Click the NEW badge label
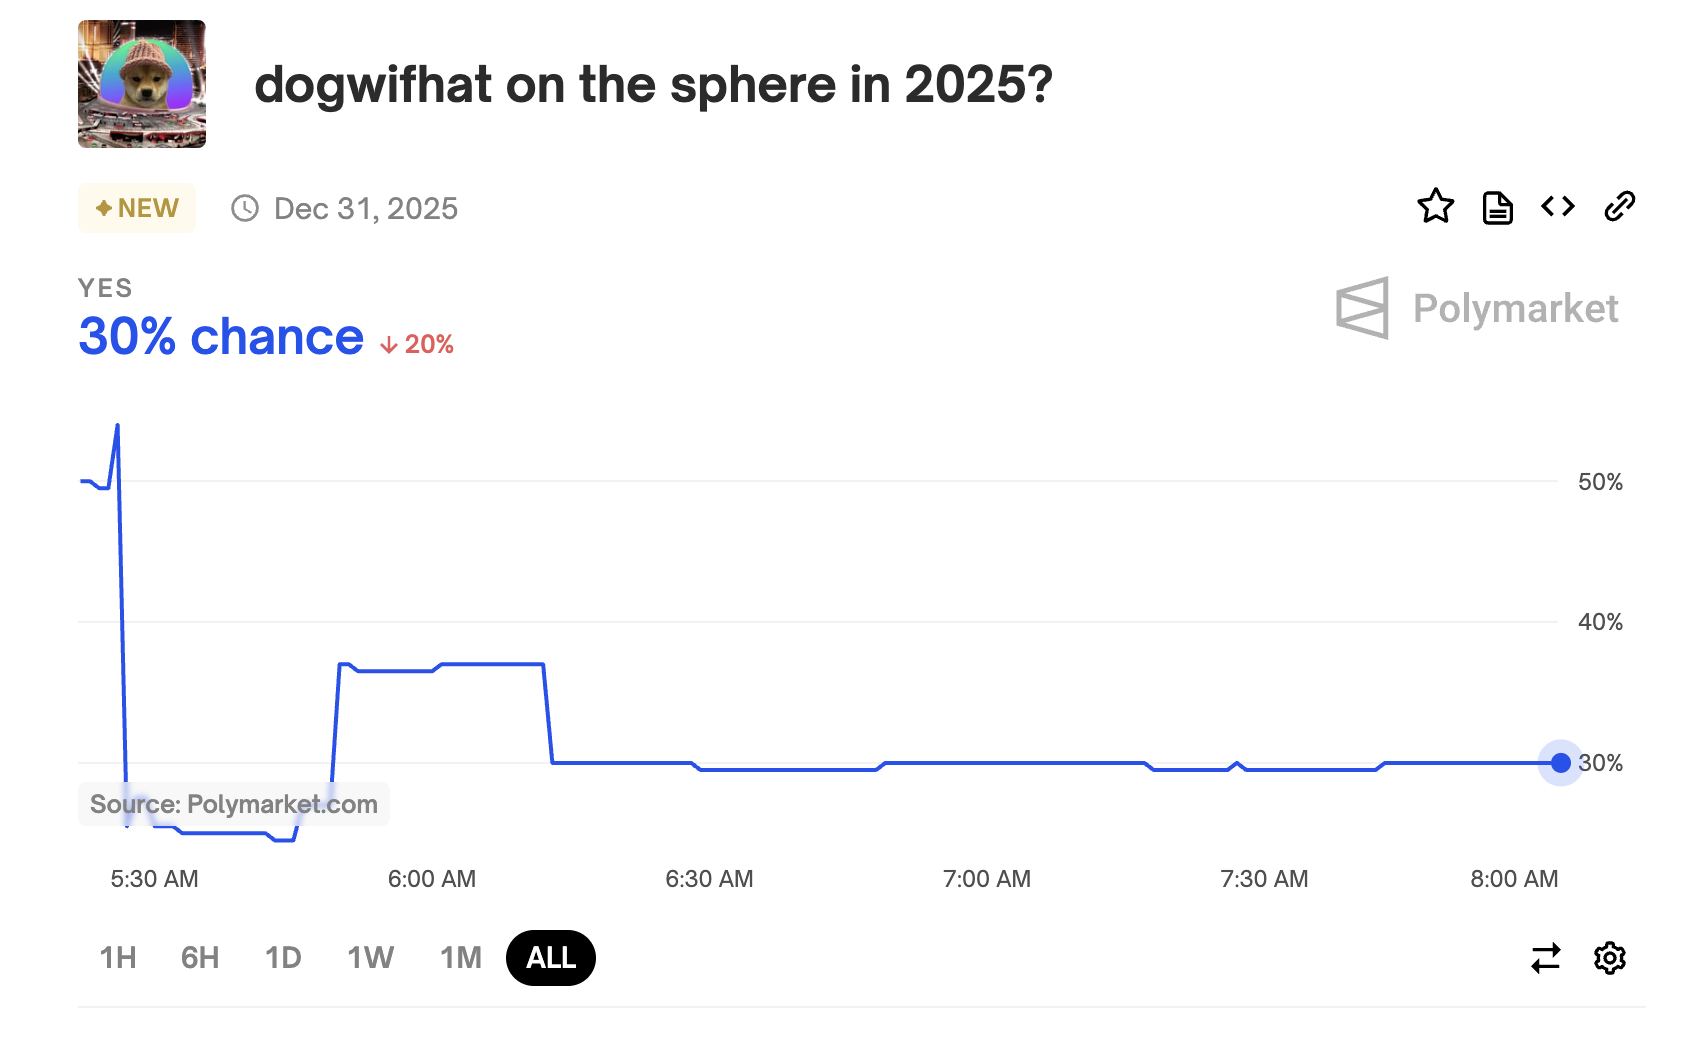This screenshot has width=1708, height=1048. click(137, 208)
